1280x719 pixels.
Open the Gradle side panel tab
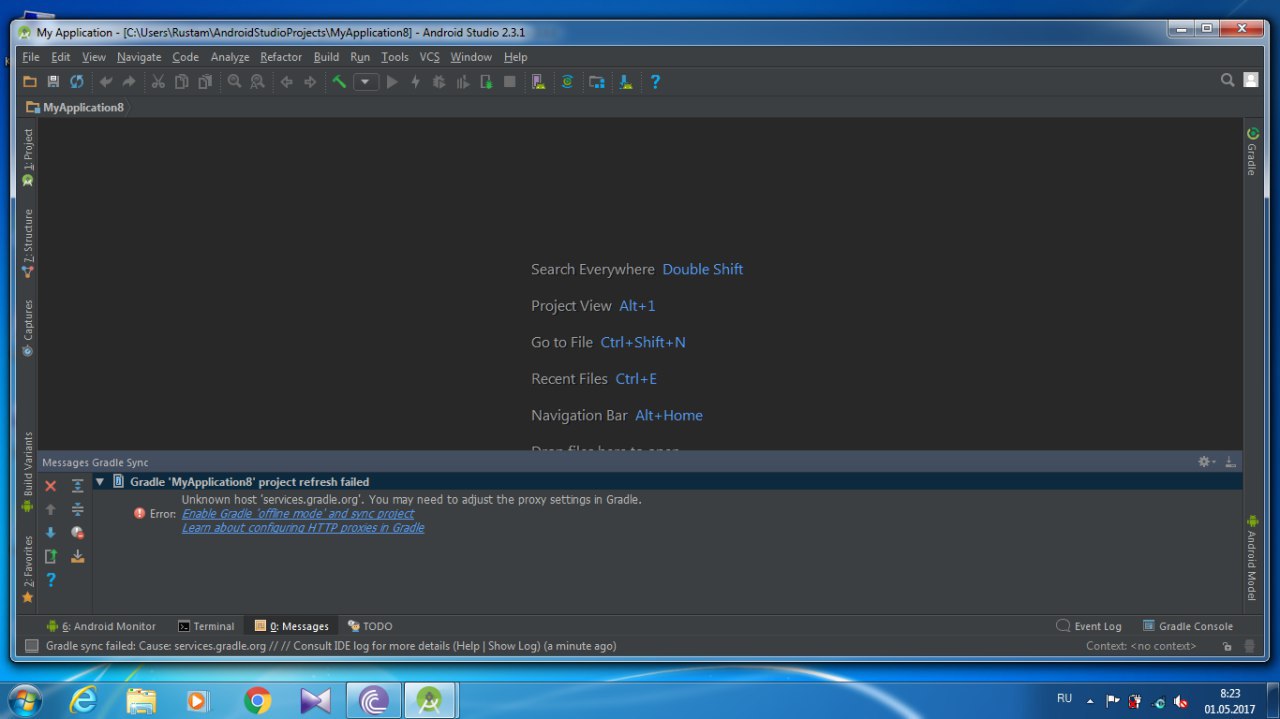(1251, 151)
